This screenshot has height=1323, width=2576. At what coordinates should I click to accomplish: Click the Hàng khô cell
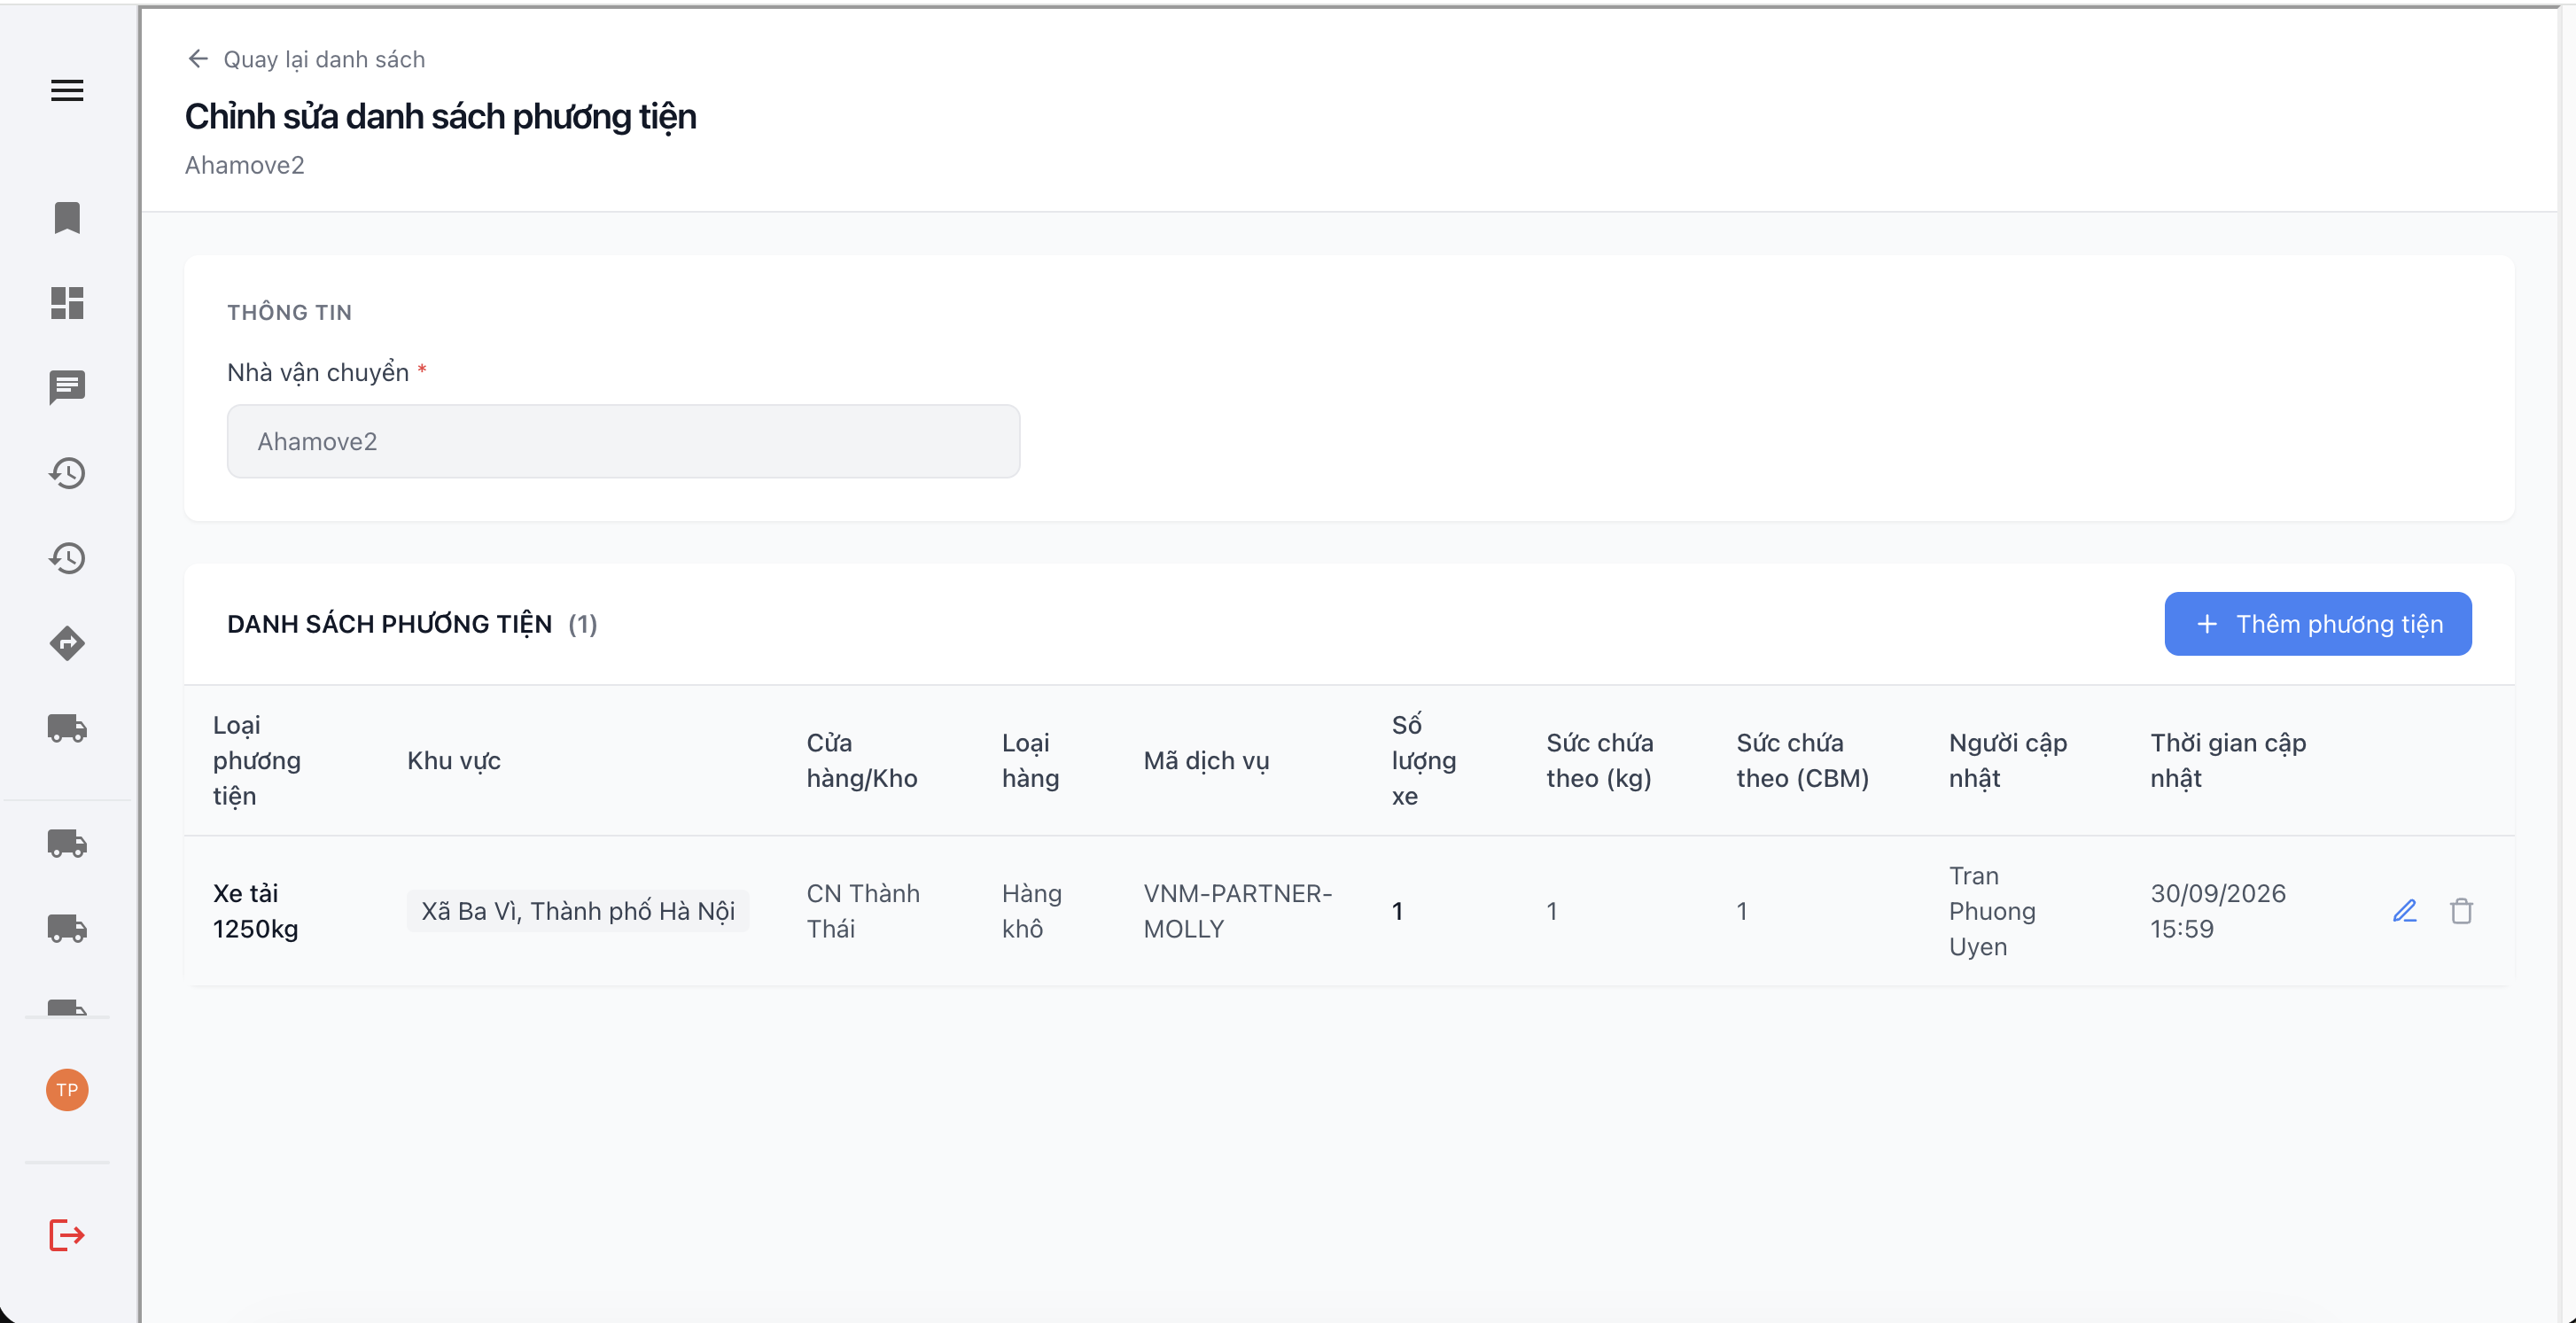(1032, 911)
